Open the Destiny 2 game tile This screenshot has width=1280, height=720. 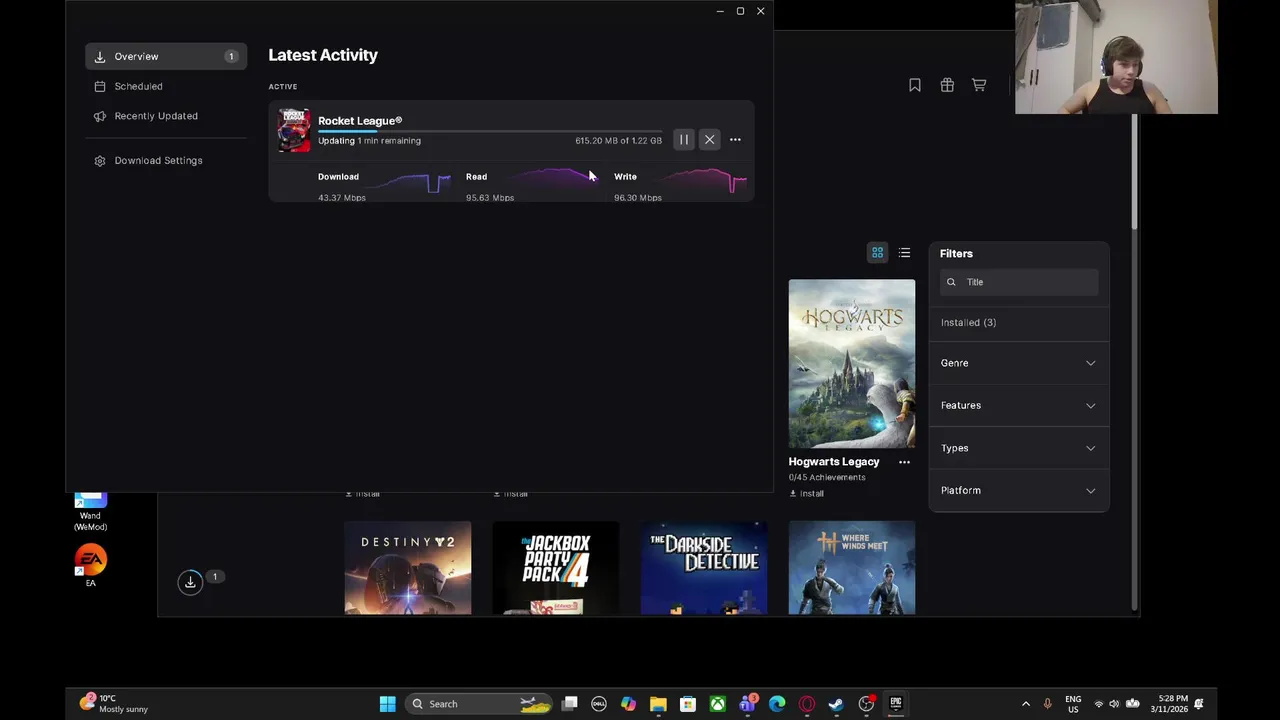(x=408, y=567)
